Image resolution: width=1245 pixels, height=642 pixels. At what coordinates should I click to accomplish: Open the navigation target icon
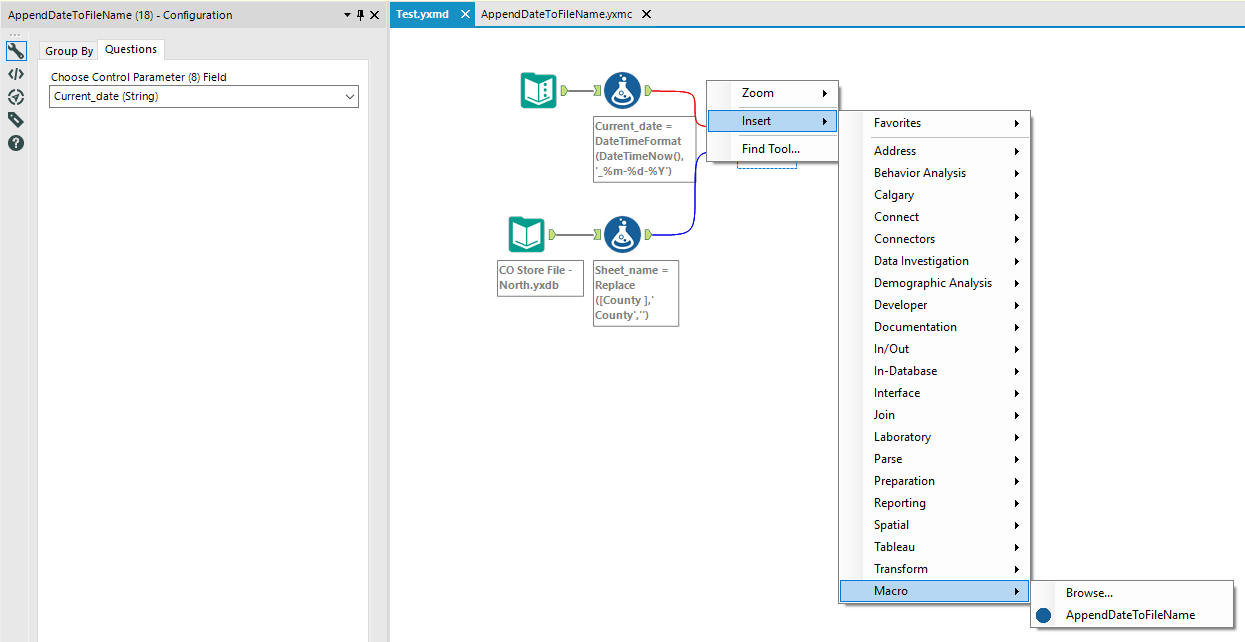click(x=16, y=97)
